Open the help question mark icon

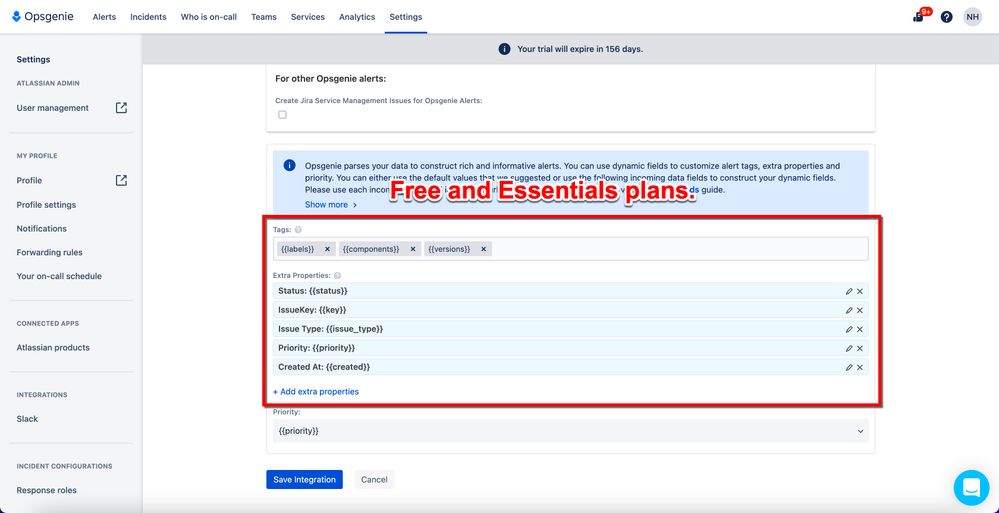point(946,17)
